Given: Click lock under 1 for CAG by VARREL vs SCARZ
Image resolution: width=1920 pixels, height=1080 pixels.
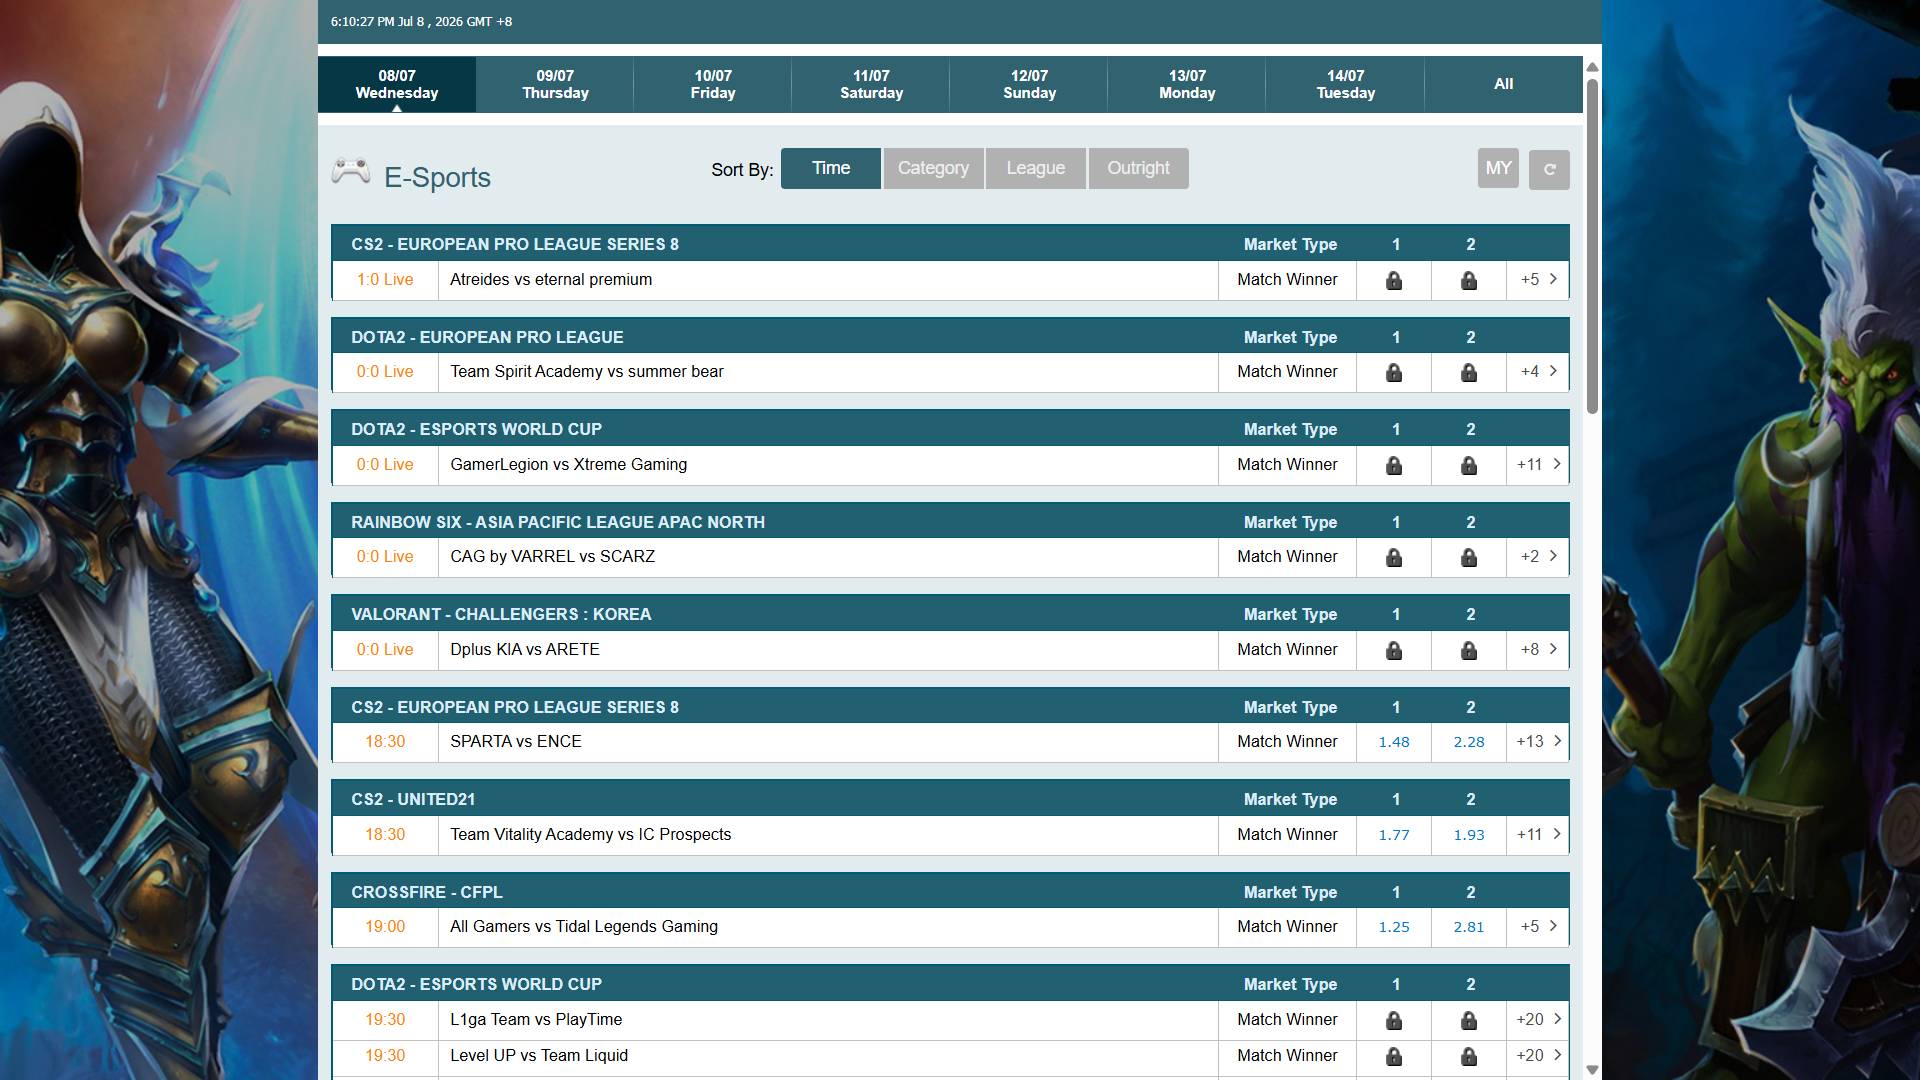Looking at the screenshot, I should pos(1394,558).
